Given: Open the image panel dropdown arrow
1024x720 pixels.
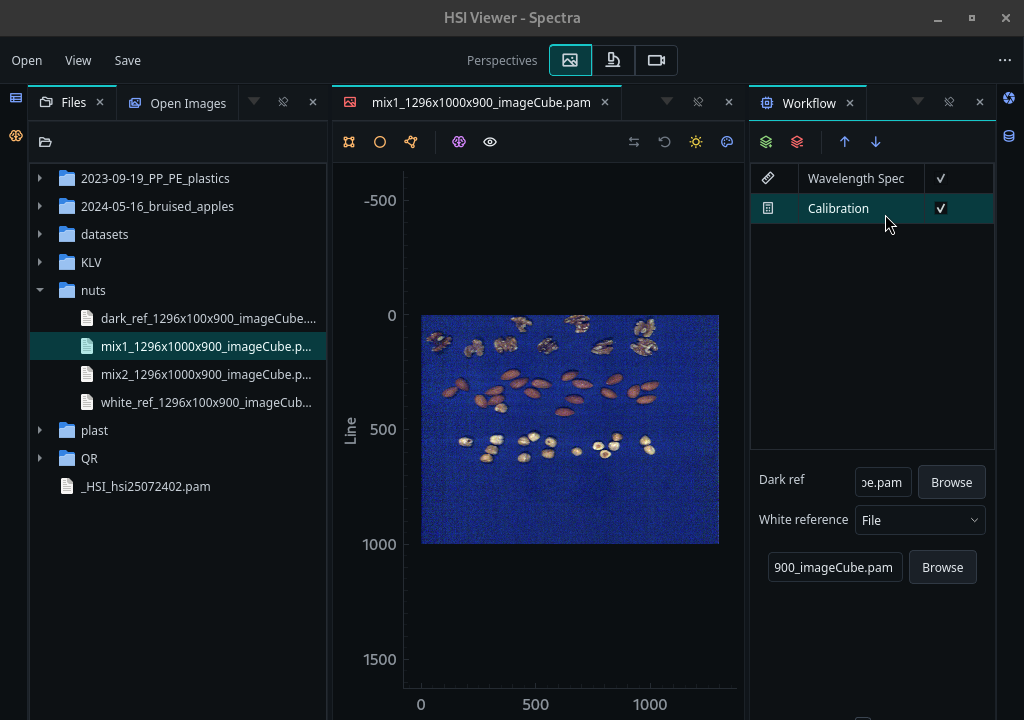Looking at the screenshot, I should (x=667, y=101).
